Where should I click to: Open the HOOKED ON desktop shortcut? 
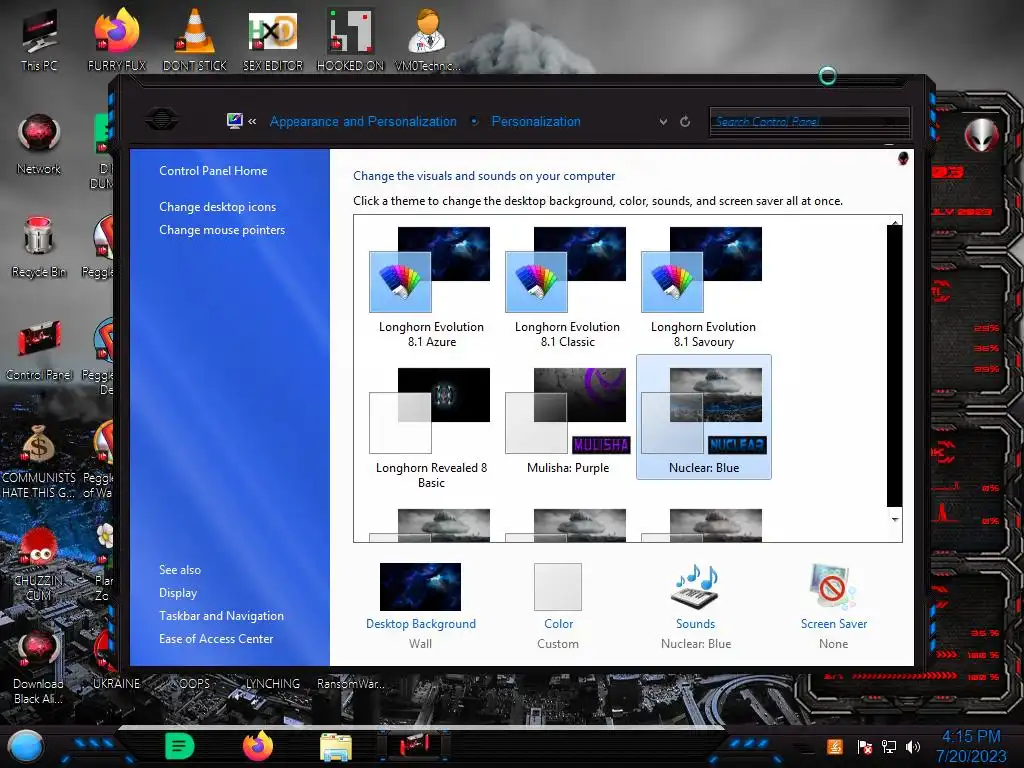point(350,39)
